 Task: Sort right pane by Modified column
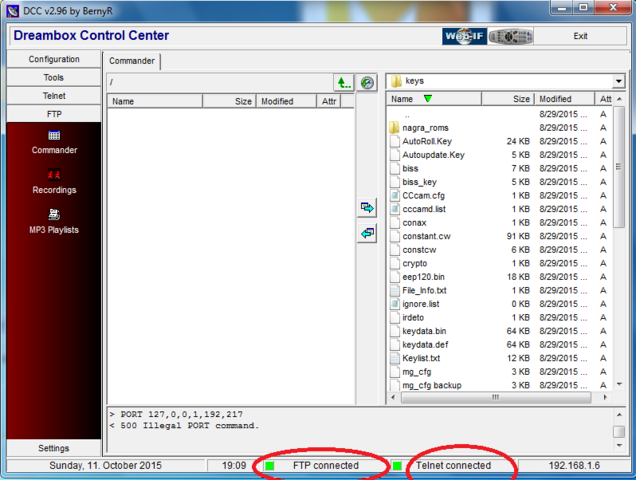pos(564,99)
